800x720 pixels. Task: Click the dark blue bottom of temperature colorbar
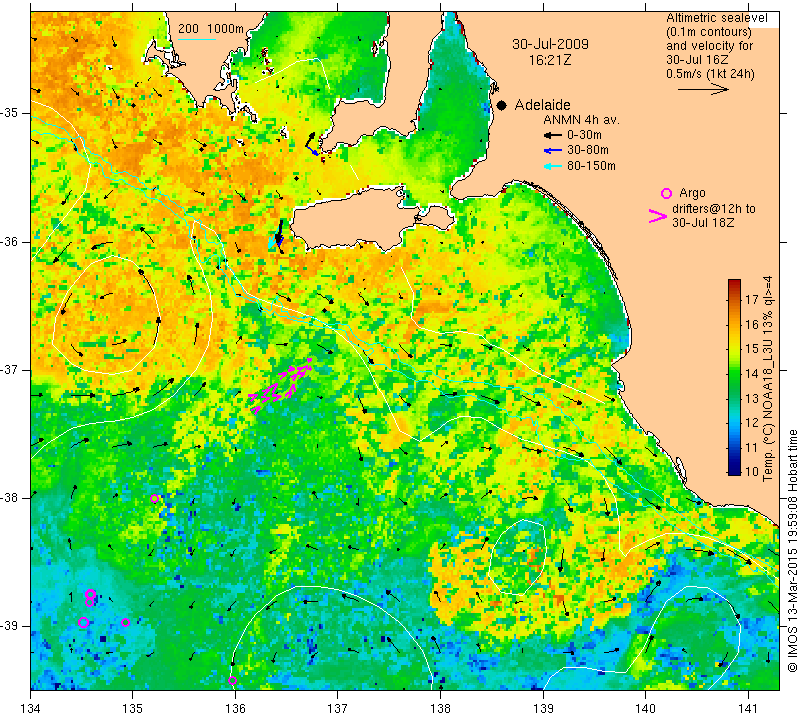tap(734, 470)
